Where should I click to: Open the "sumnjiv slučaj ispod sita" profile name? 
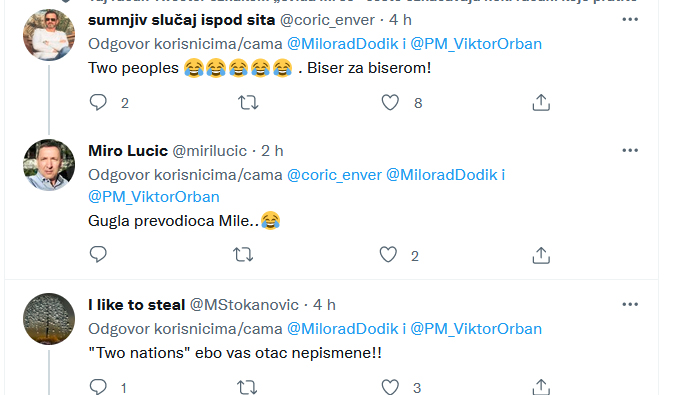(x=181, y=20)
